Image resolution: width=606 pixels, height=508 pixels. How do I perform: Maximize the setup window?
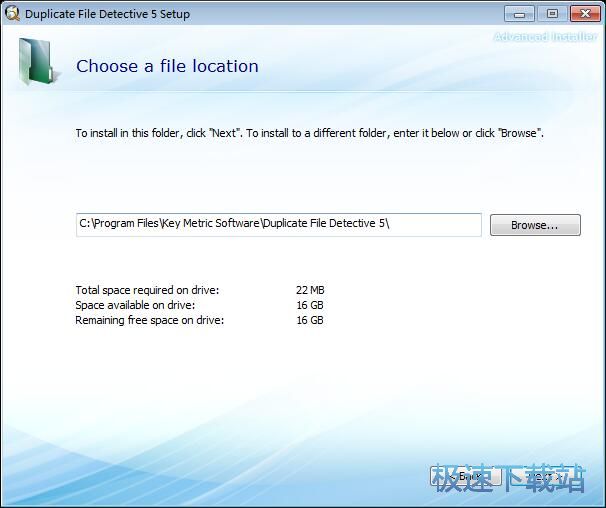coord(553,14)
